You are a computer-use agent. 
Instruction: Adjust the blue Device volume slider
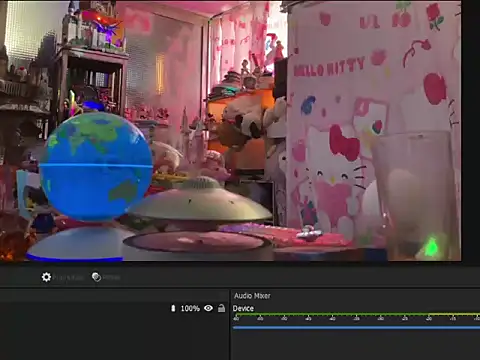coord(356,328)
